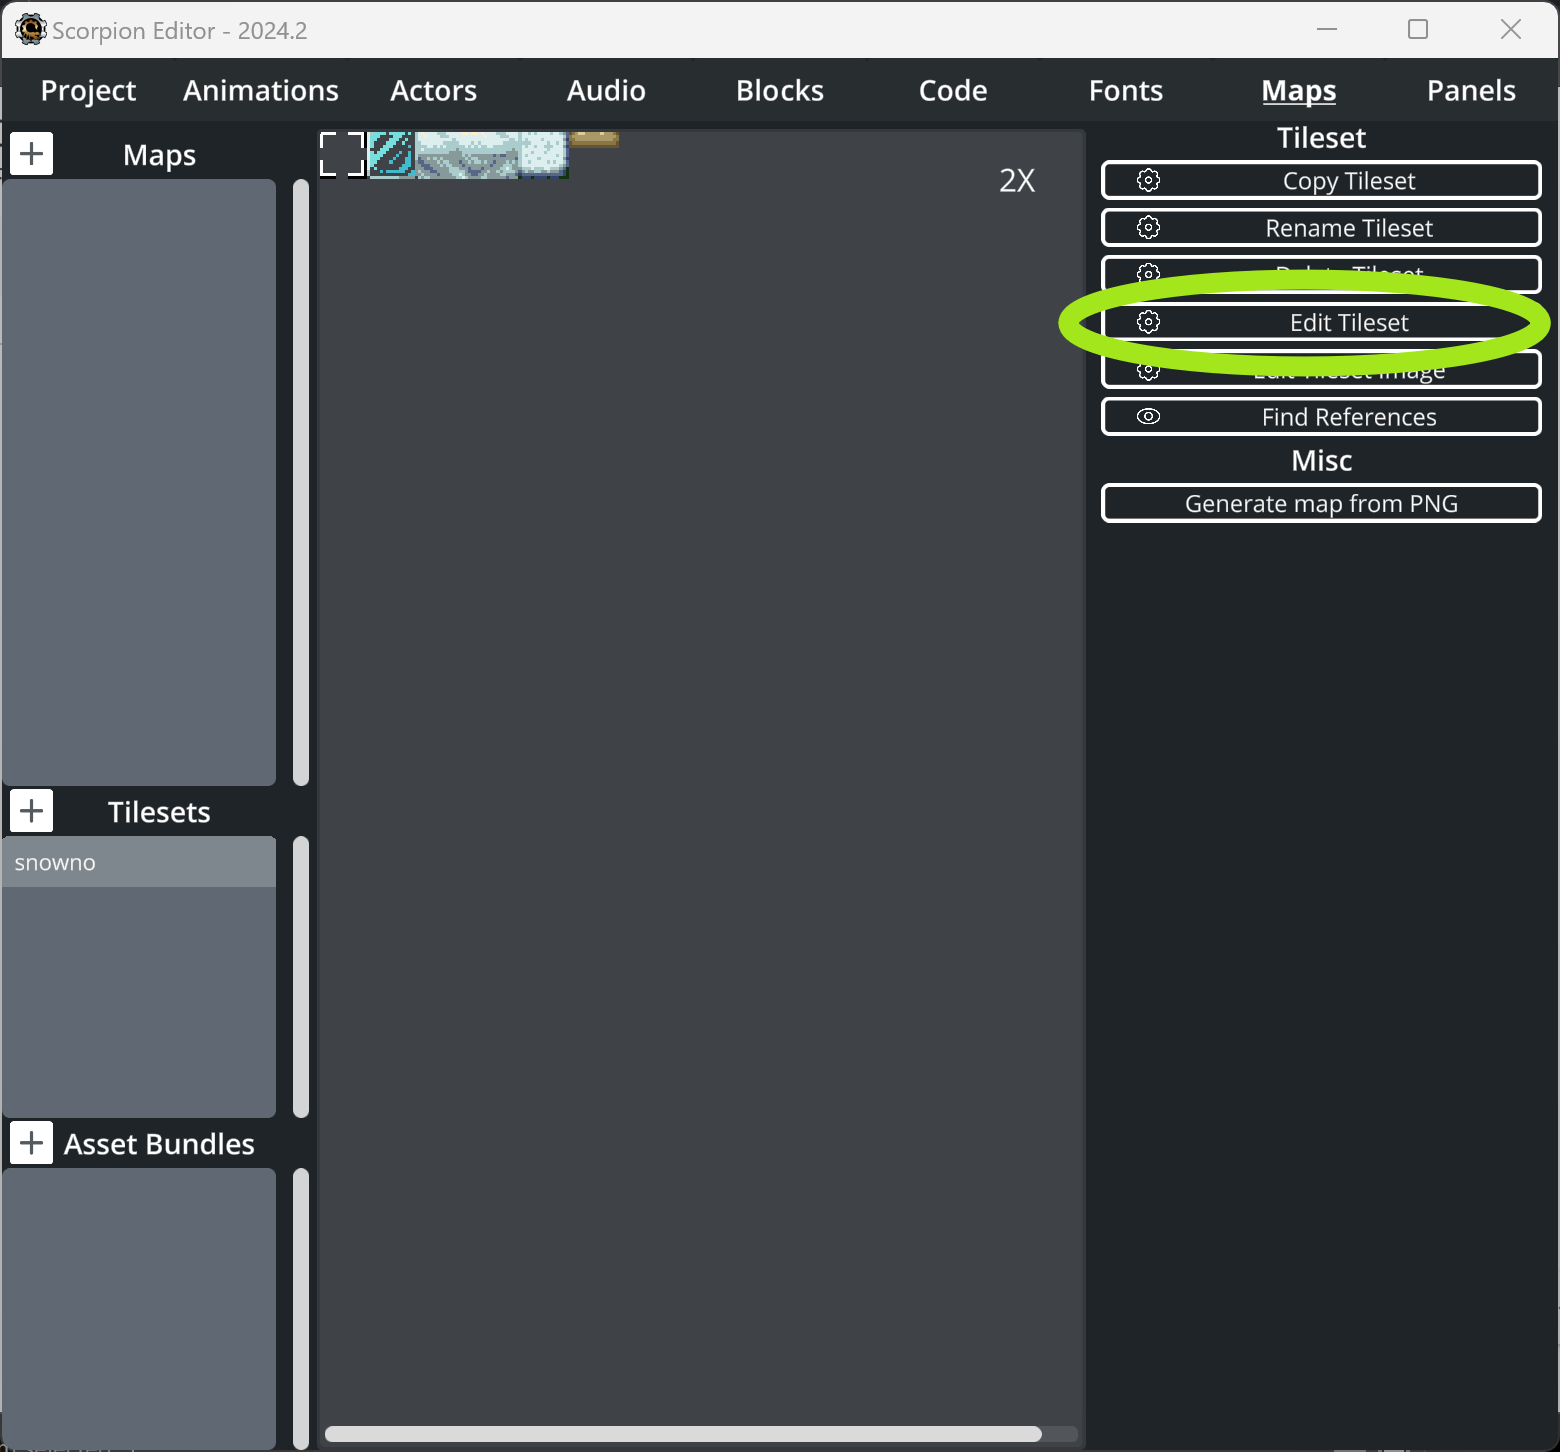Open the Panels tab
The height and width of the screenshot is (1452, 1560).
pyautogui.click(x=1471, y=90)
